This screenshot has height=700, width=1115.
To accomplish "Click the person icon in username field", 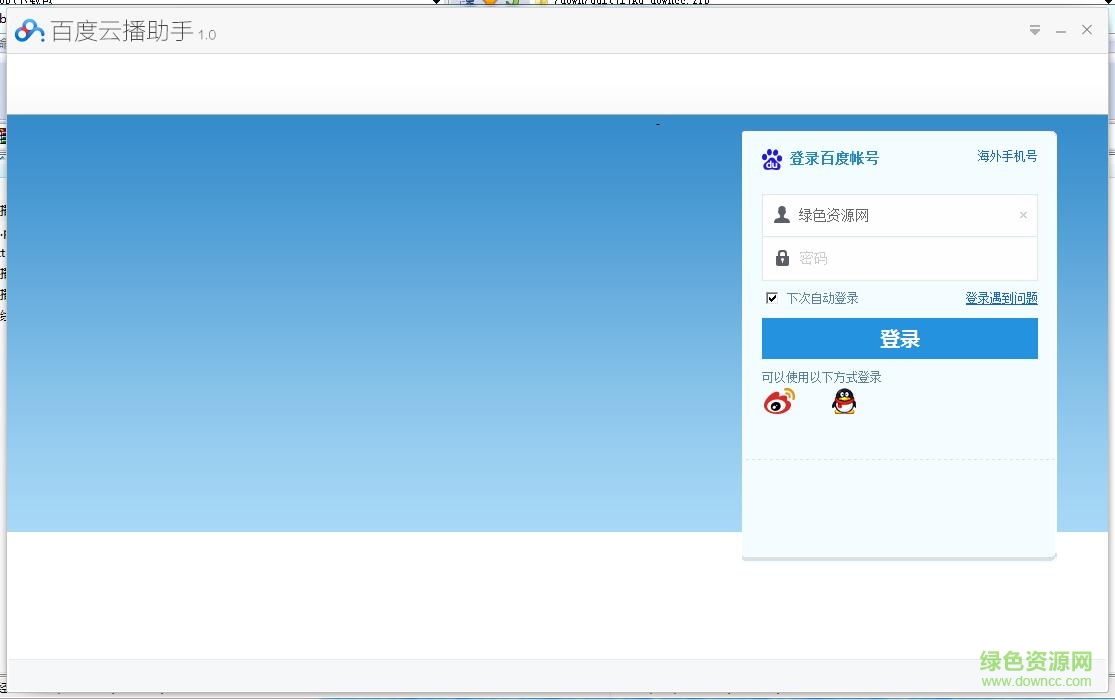I will tap(781, 213).
